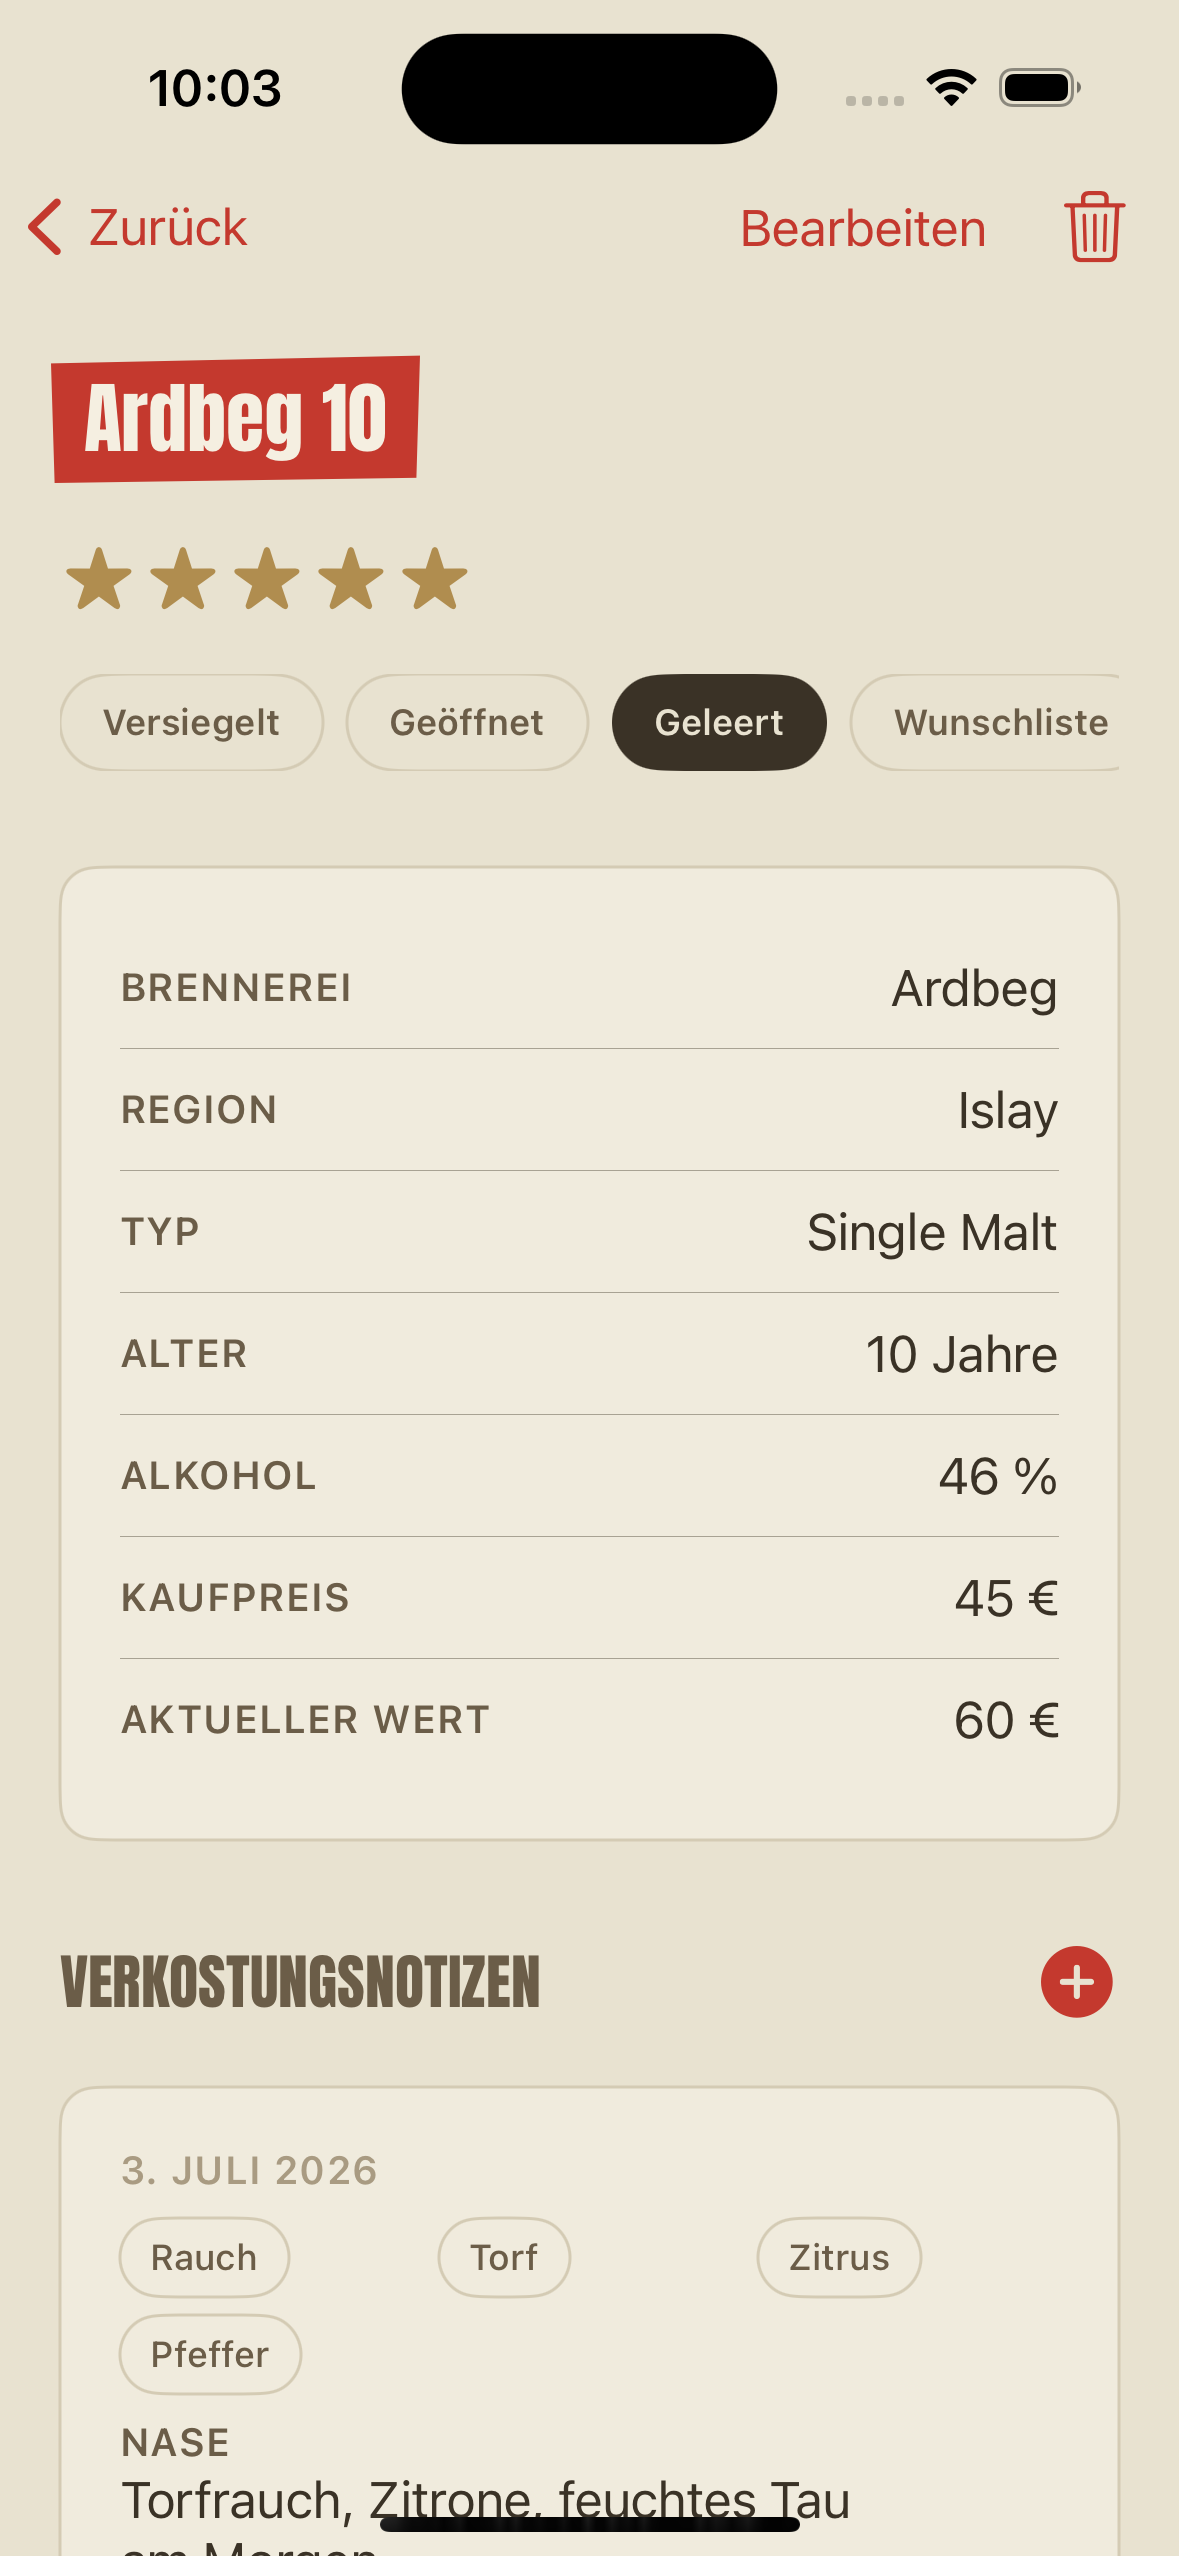Tap the trash can delete icon
Screen dimensions: 1179x2556
pyautogui.click(x=1094, y=227)
